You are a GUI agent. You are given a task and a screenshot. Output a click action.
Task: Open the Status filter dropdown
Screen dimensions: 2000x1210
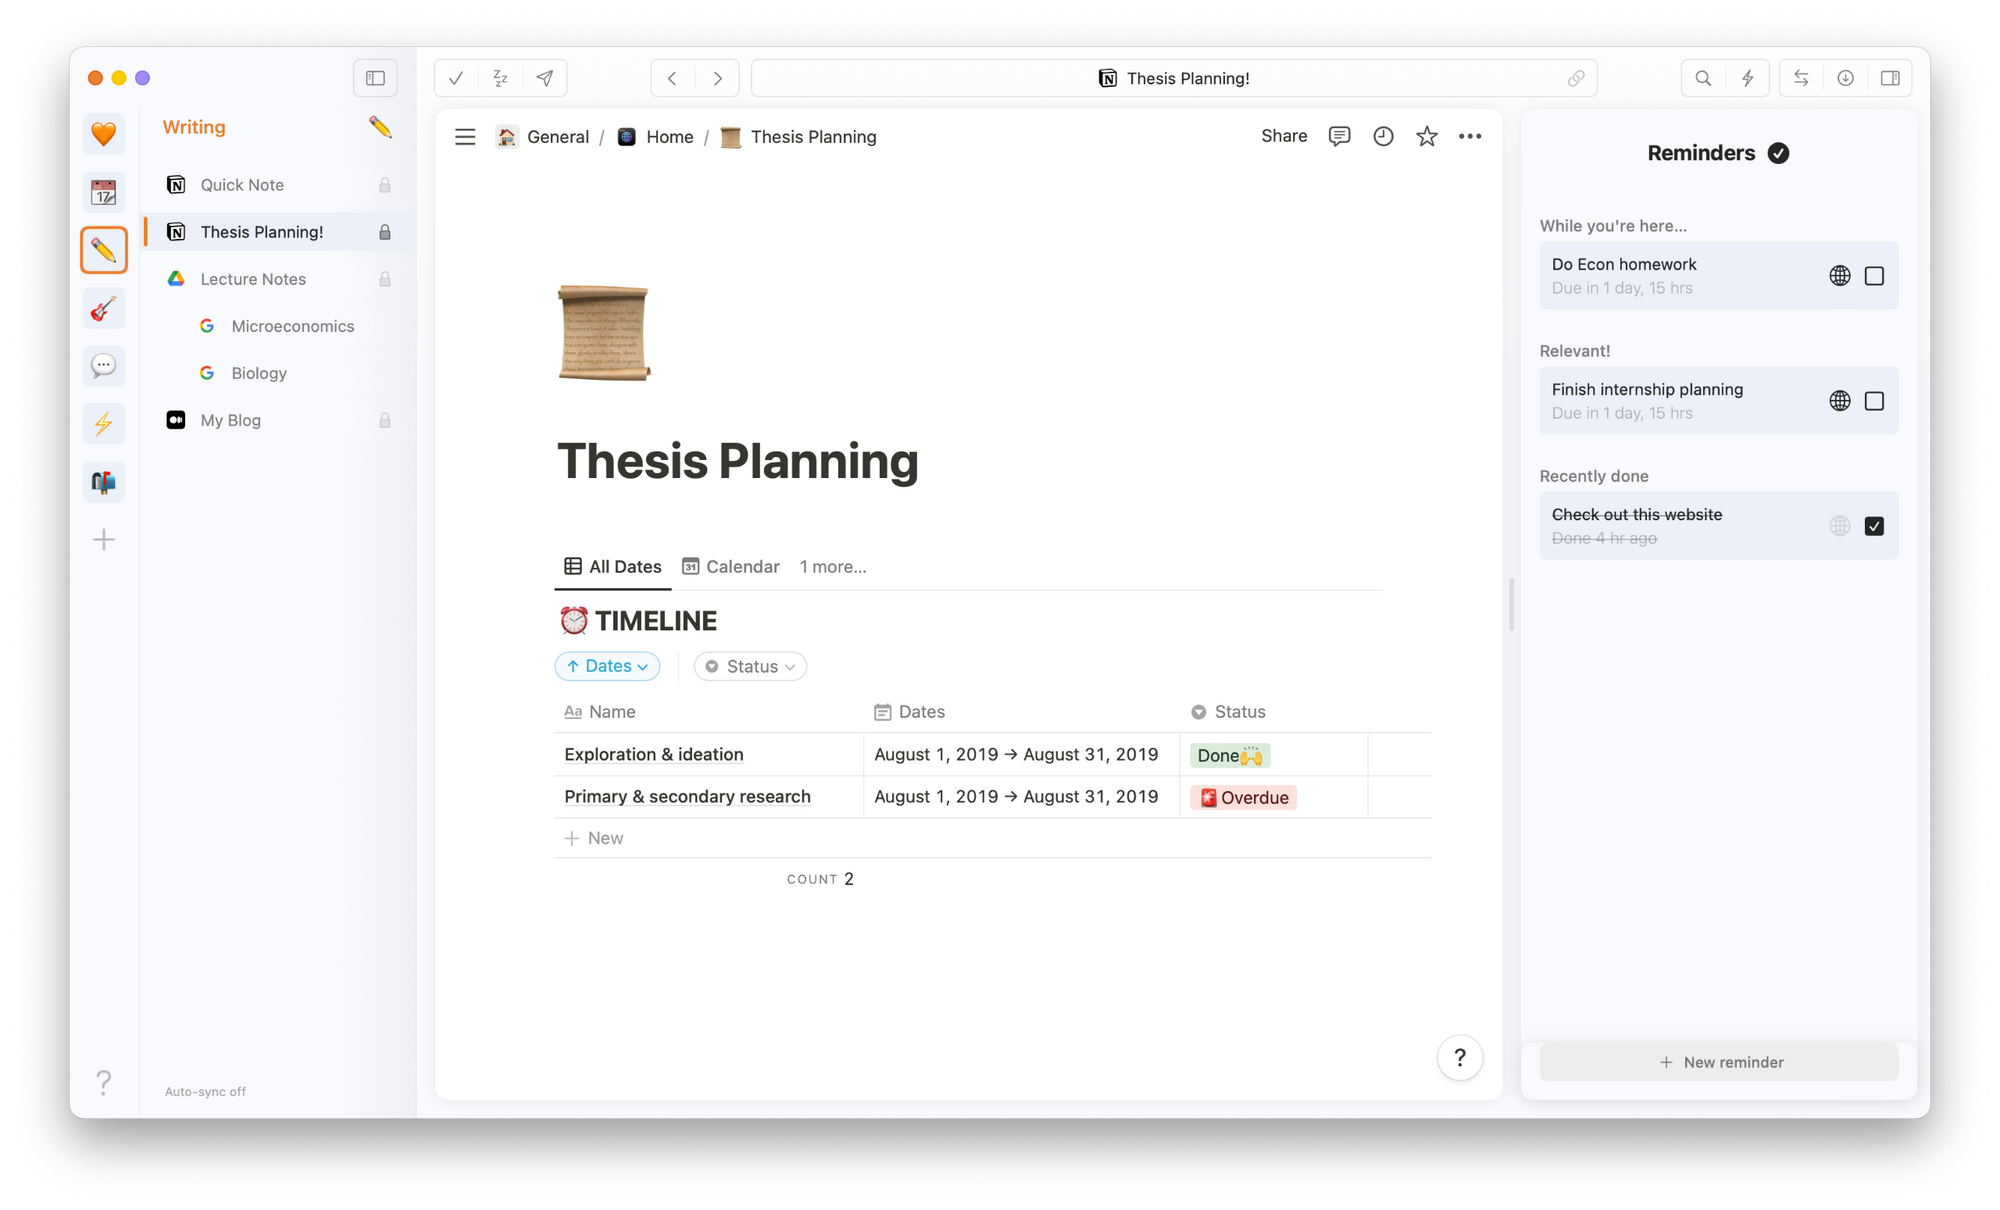750,667
